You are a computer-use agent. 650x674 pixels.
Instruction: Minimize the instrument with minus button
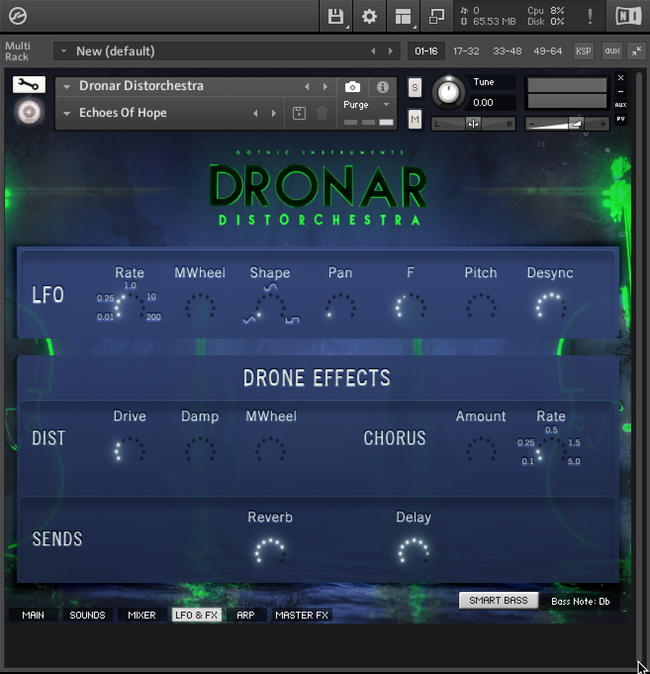point(620,91)
